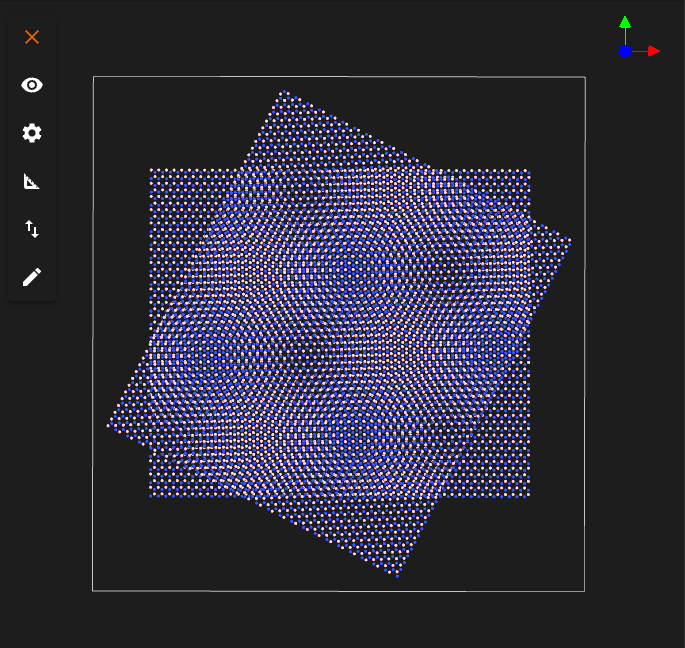This screenshot has width=685, height=648.
Task: Click the green Y-axis arrow on gizmo
Action: coord(625,22)
